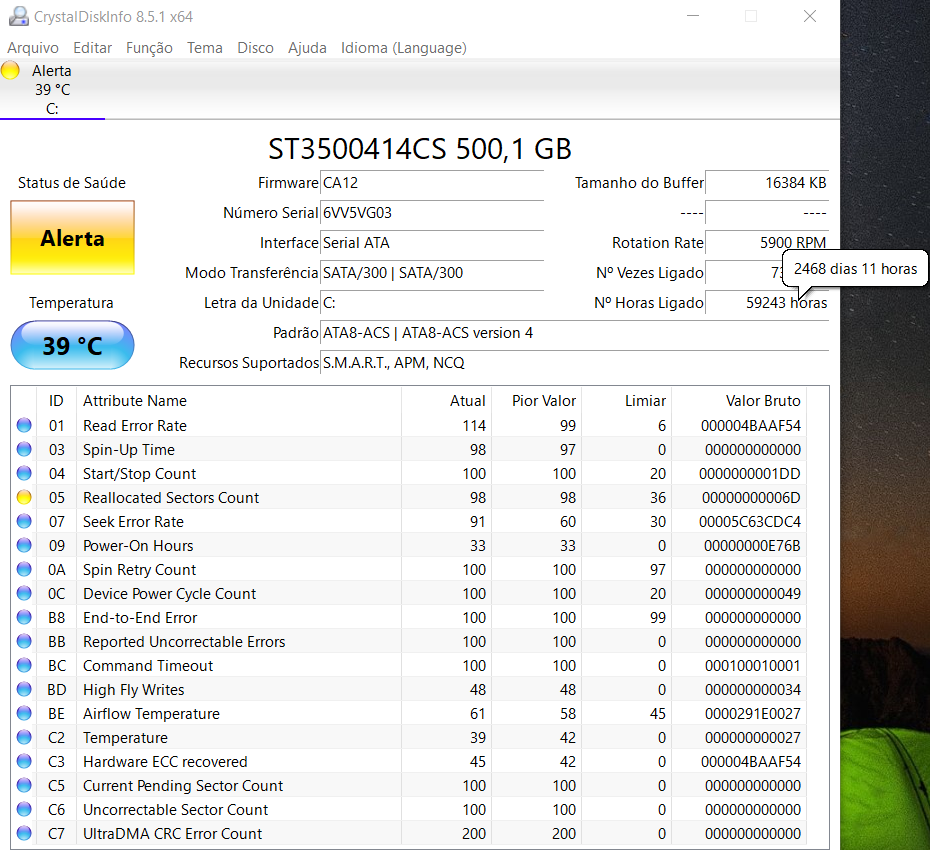This screenshot has height=850, width=930.
Task: Click the blue status dot for Start/Stop Count
Action: [24, 473]
